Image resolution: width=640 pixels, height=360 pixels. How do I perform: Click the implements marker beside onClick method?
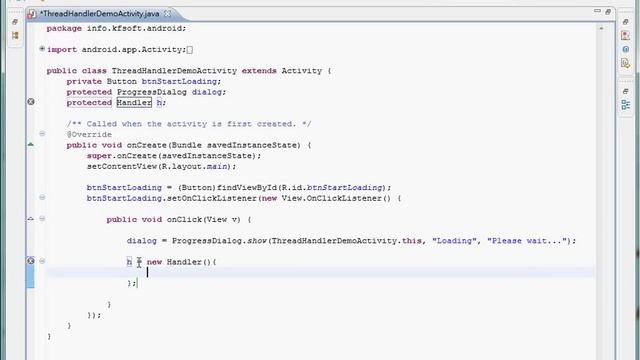[x=31, y=219]
